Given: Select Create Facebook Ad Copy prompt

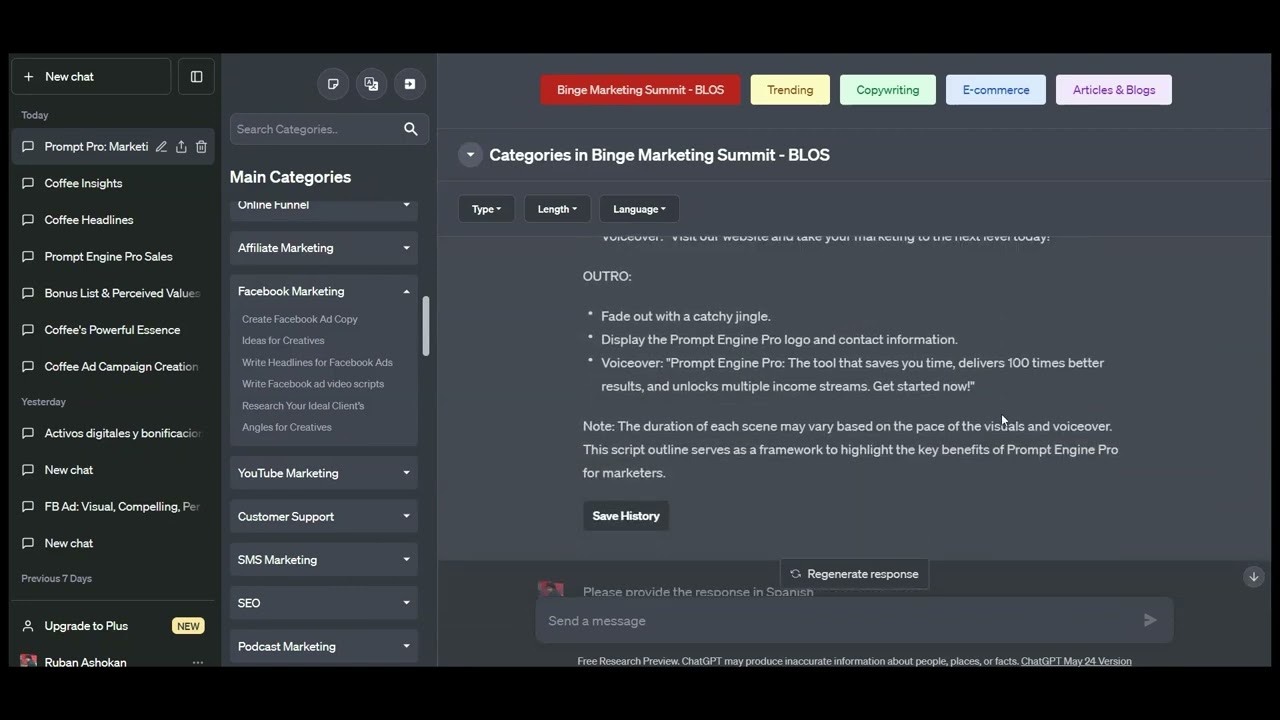Looking at the screenshot, I should point(300,319).
